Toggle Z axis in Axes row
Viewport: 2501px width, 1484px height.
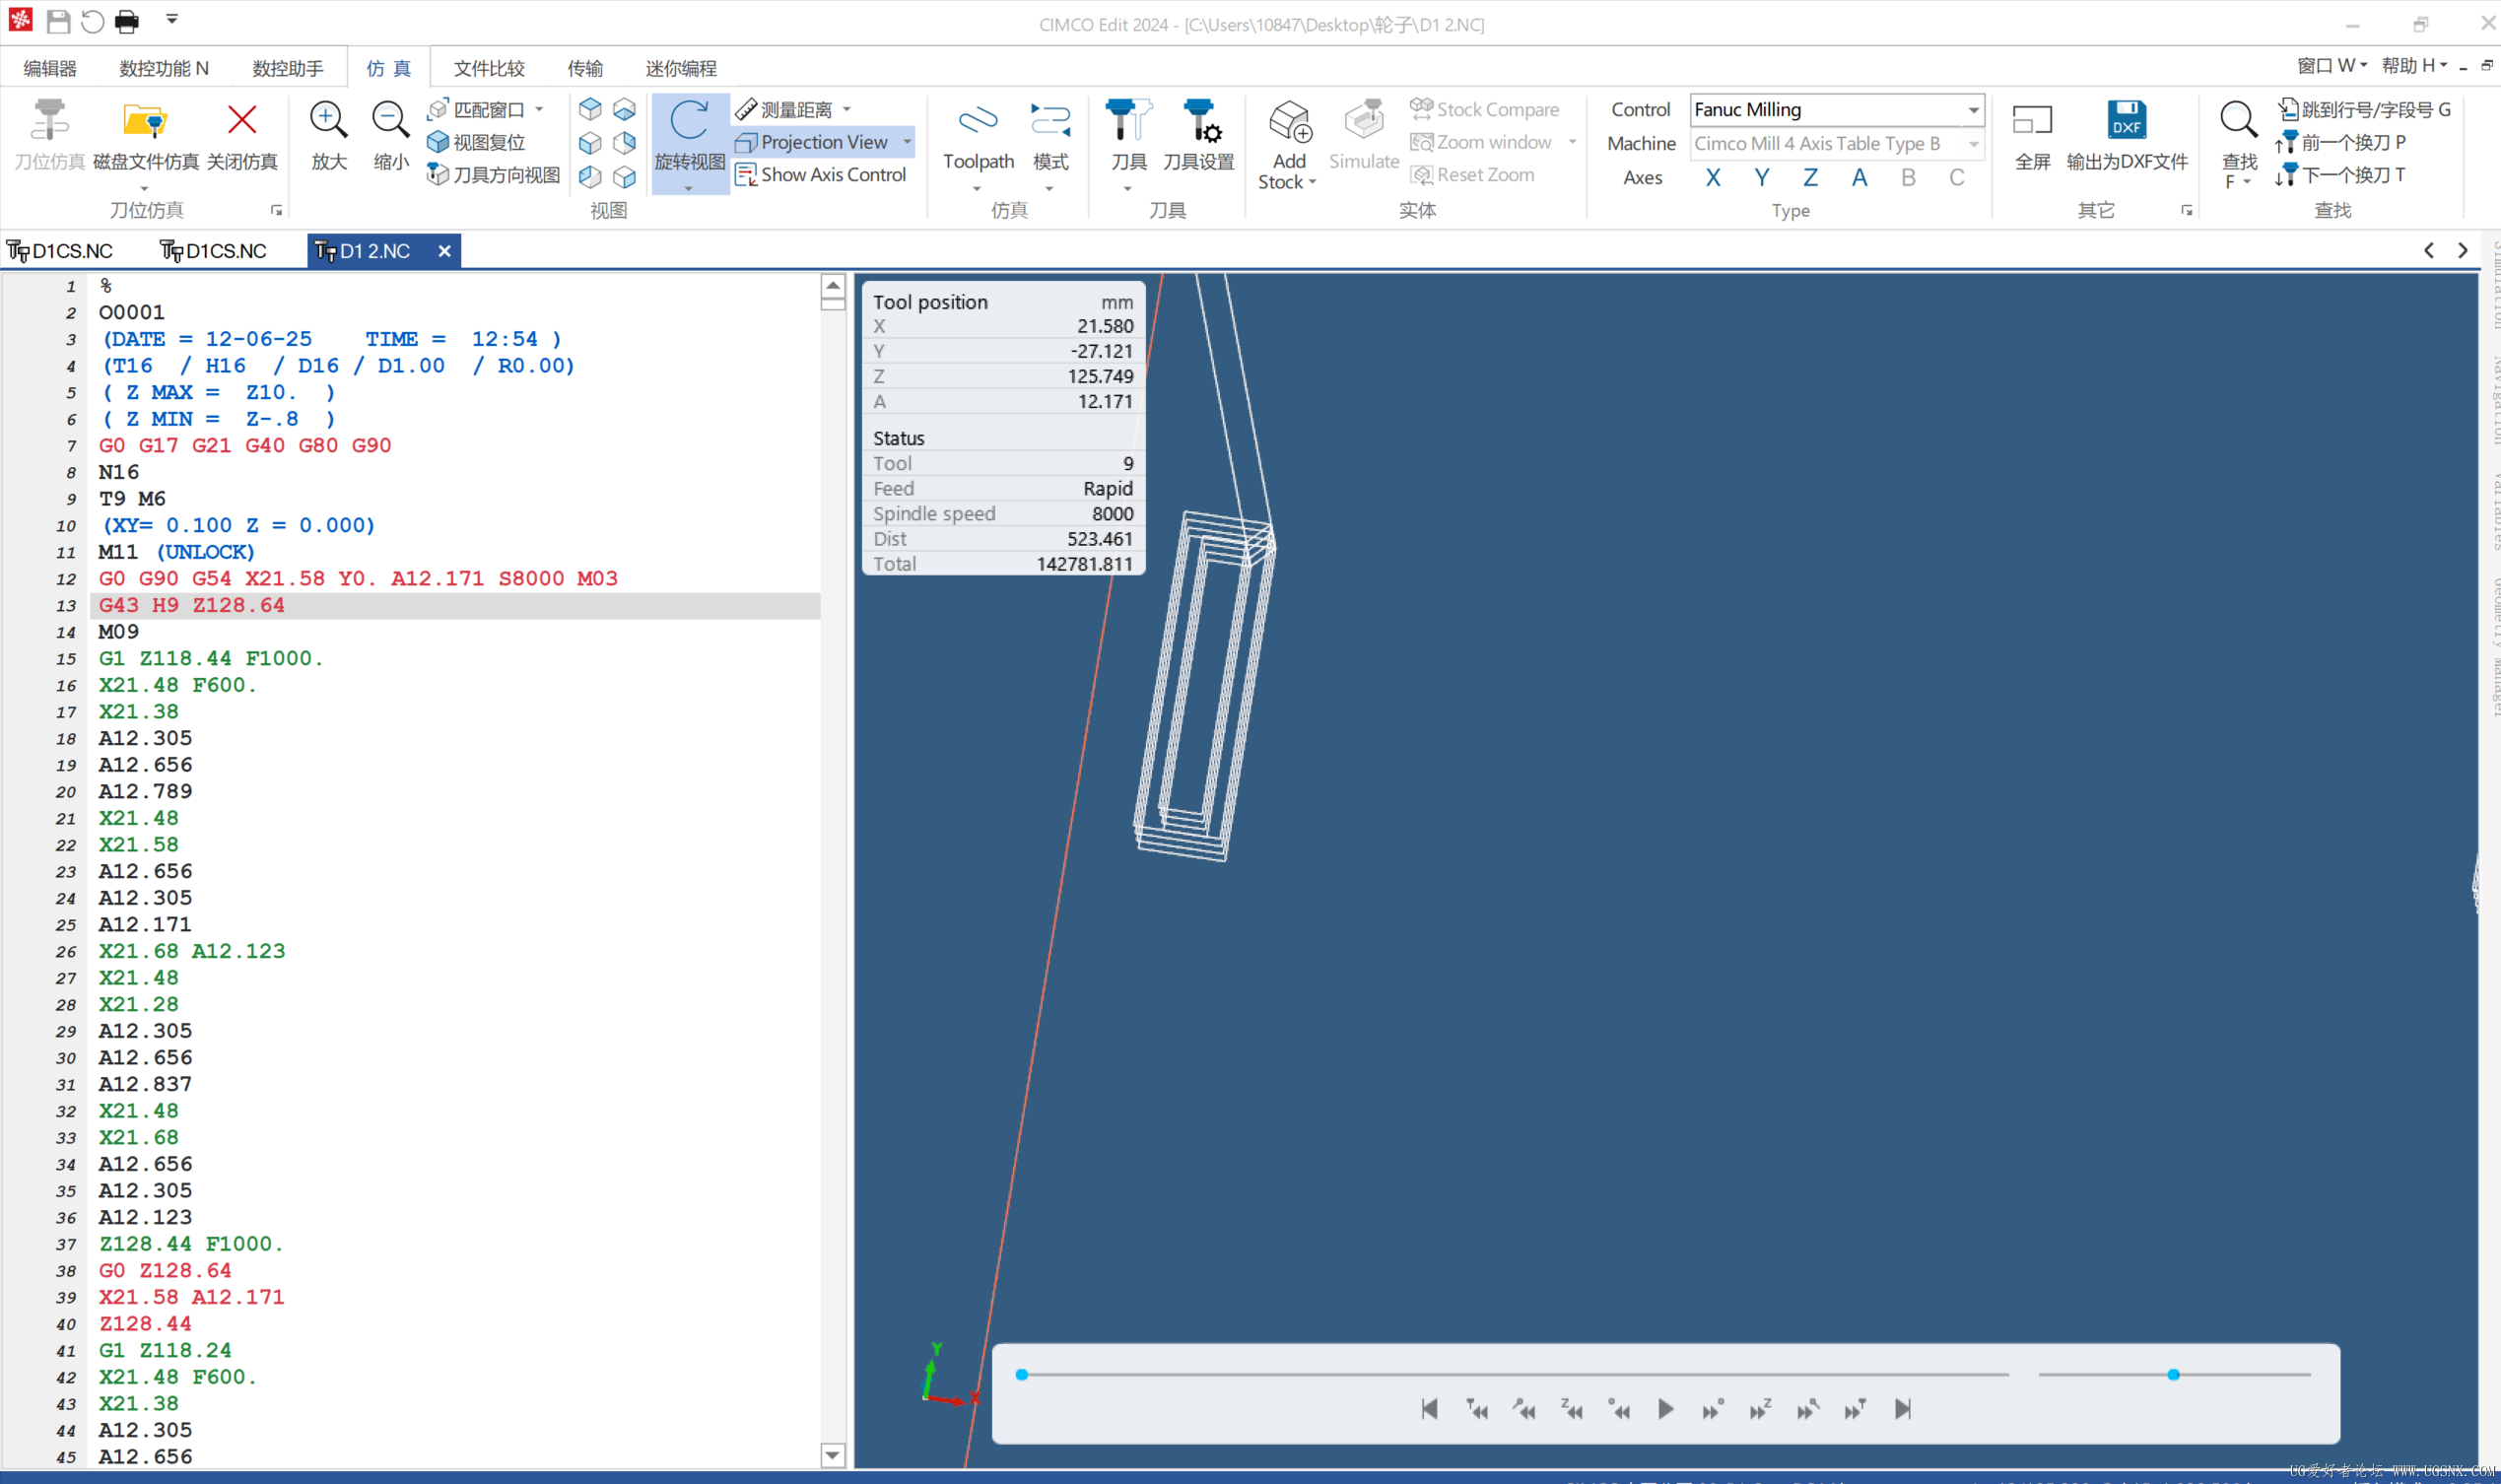tap(1811, 178)
